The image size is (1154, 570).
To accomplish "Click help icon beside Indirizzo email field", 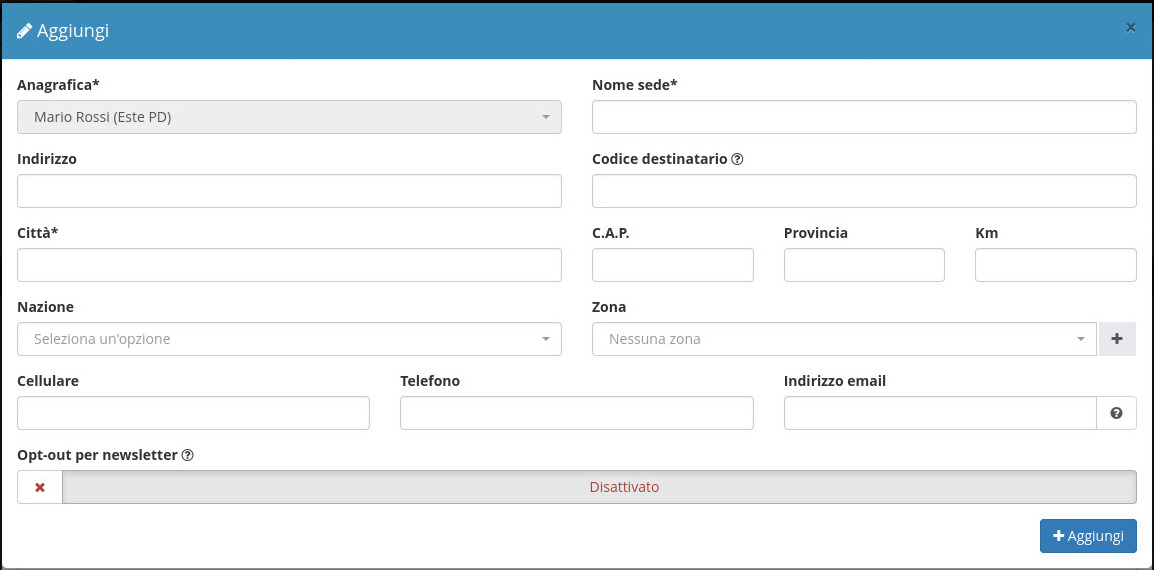I will coord(1116,413).
